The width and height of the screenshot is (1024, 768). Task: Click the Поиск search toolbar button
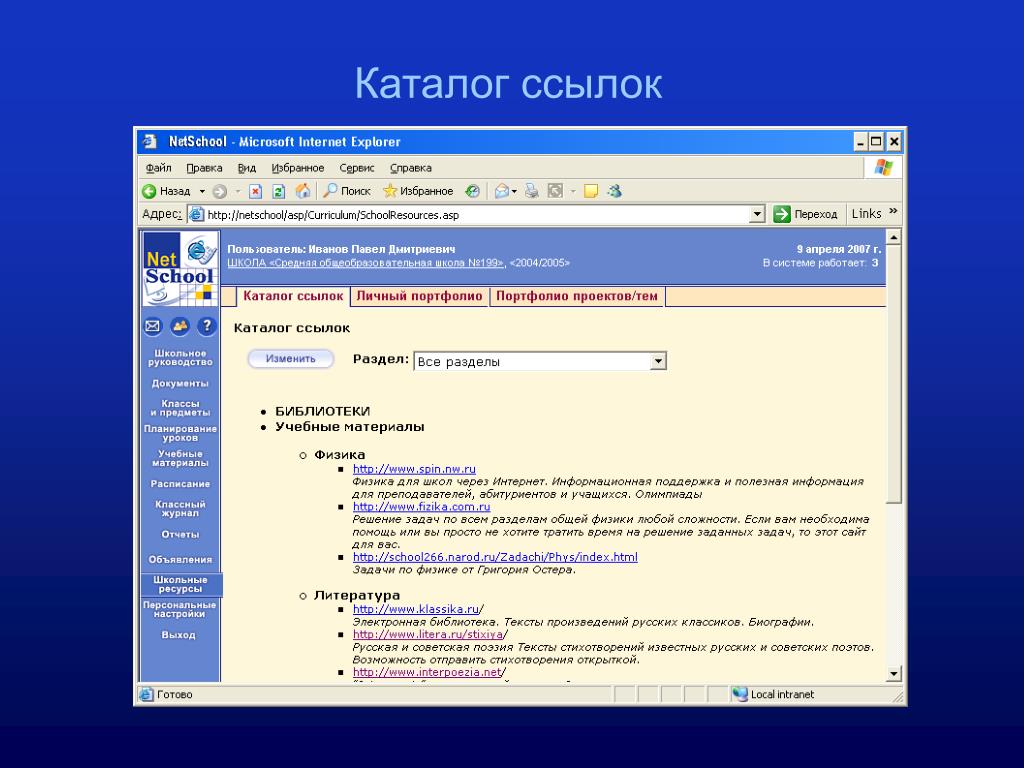[x=347, y=191]
